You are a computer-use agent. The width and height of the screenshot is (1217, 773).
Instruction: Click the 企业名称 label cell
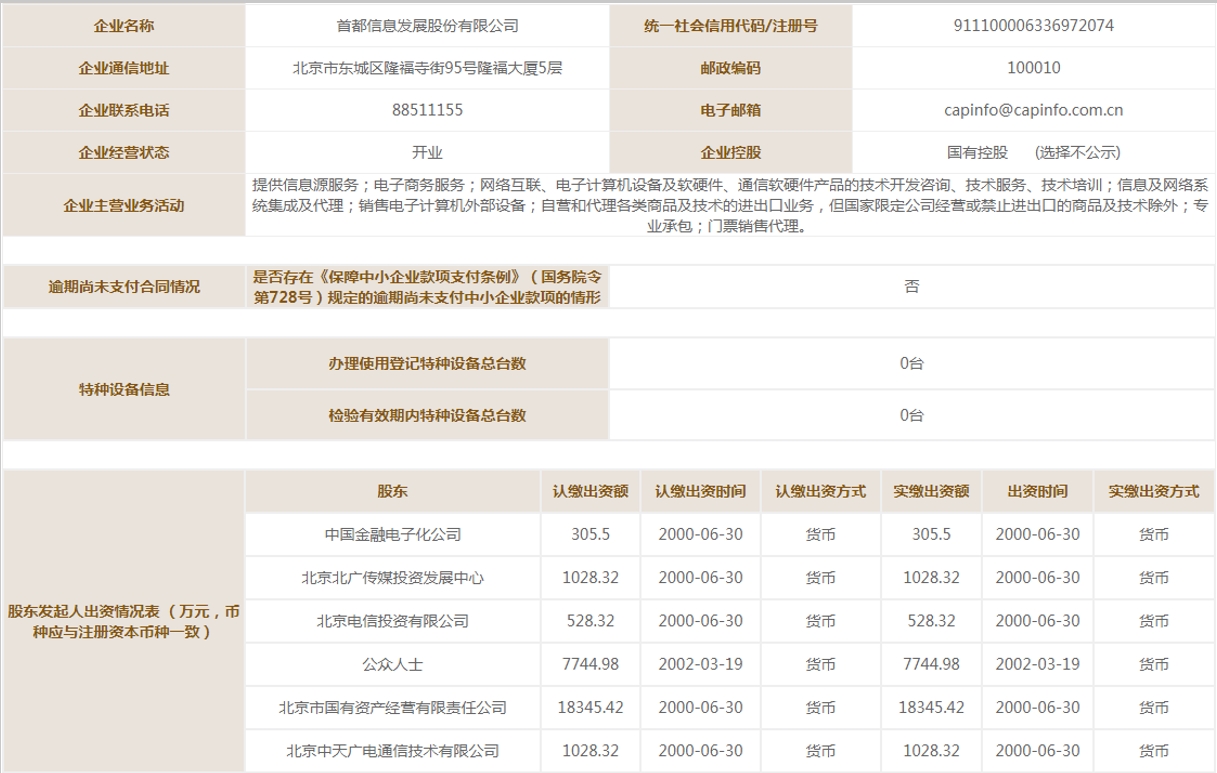click(124, 26)
